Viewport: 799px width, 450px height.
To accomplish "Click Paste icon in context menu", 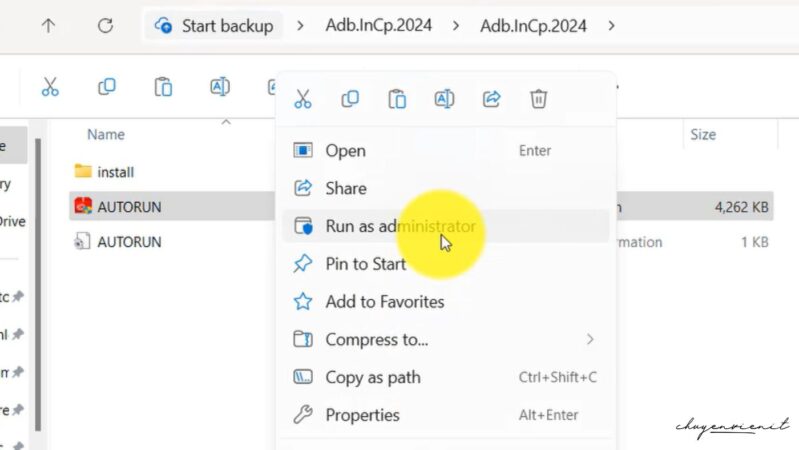I will click(x=397, y=99).
